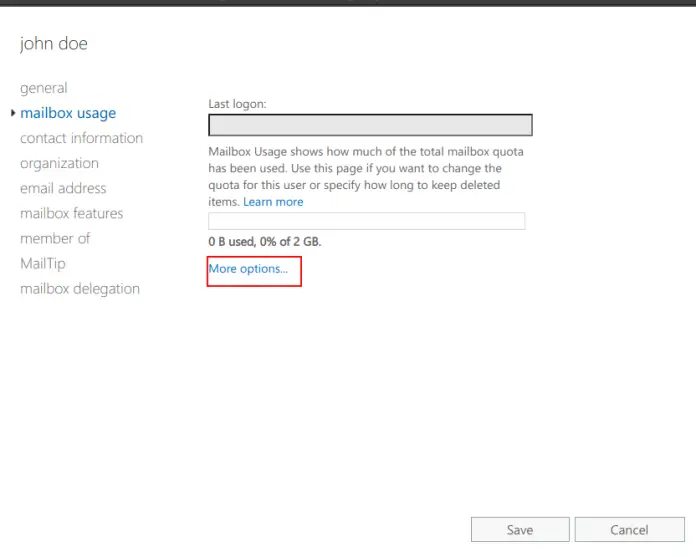The height and width of the screenshot is (557, 696).
Task: Select the mailbox usage section
Action: (x=68, y=113)
